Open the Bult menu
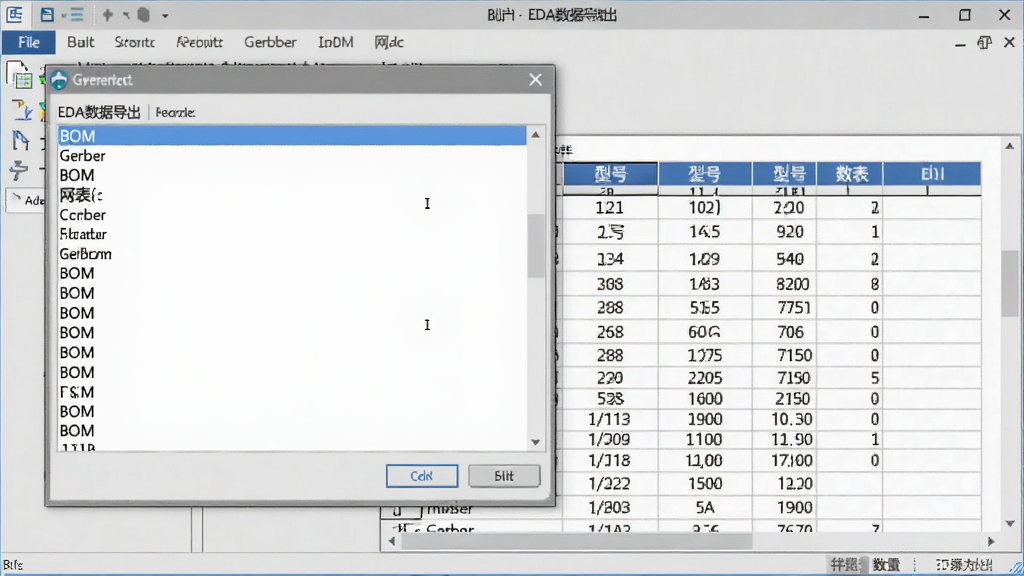 [80, 42]
